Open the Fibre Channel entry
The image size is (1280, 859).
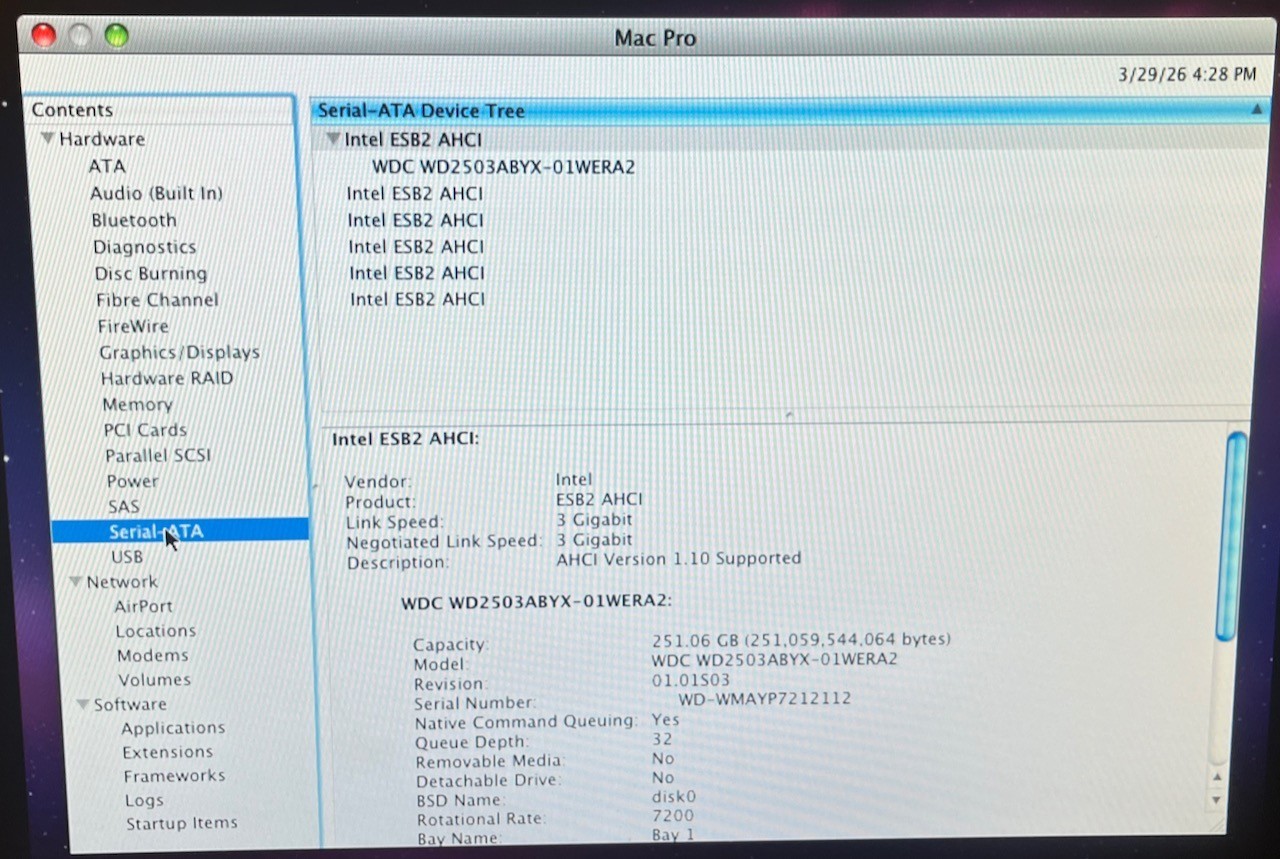(x=157, y=299)
